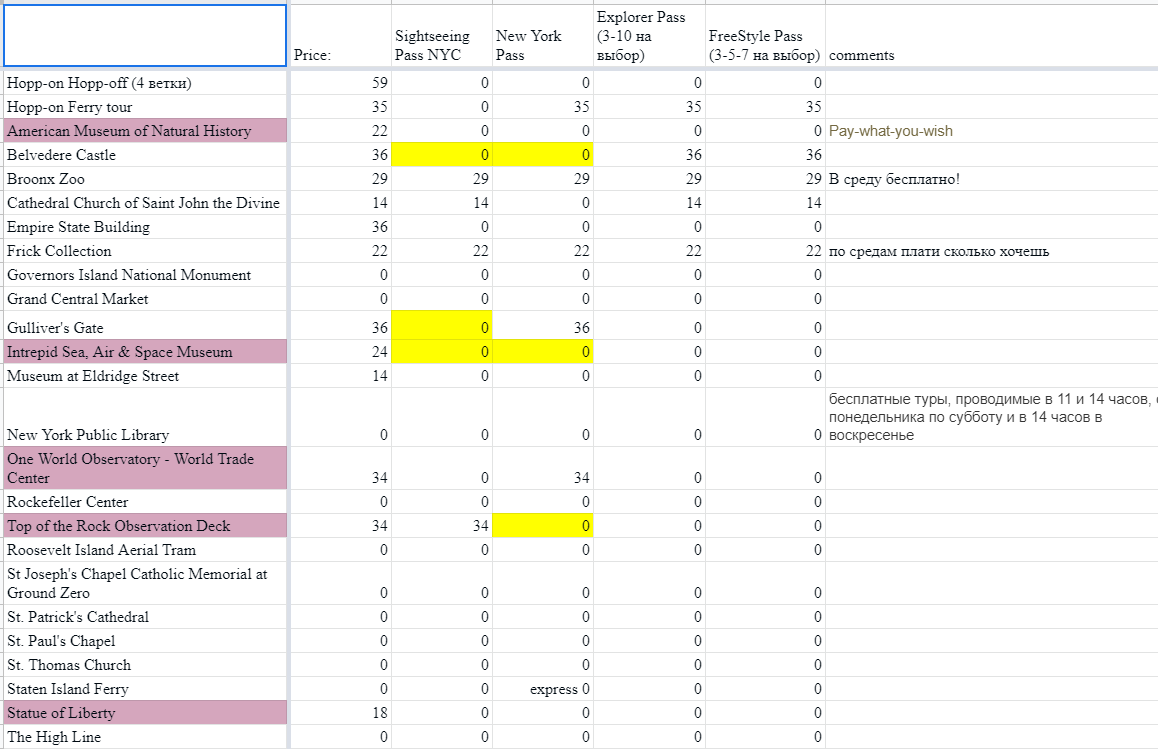Select the 'Sightseeing Pass NYC' header cell
The height and width of the screenshot is (749, 1158).
(442, 35)
